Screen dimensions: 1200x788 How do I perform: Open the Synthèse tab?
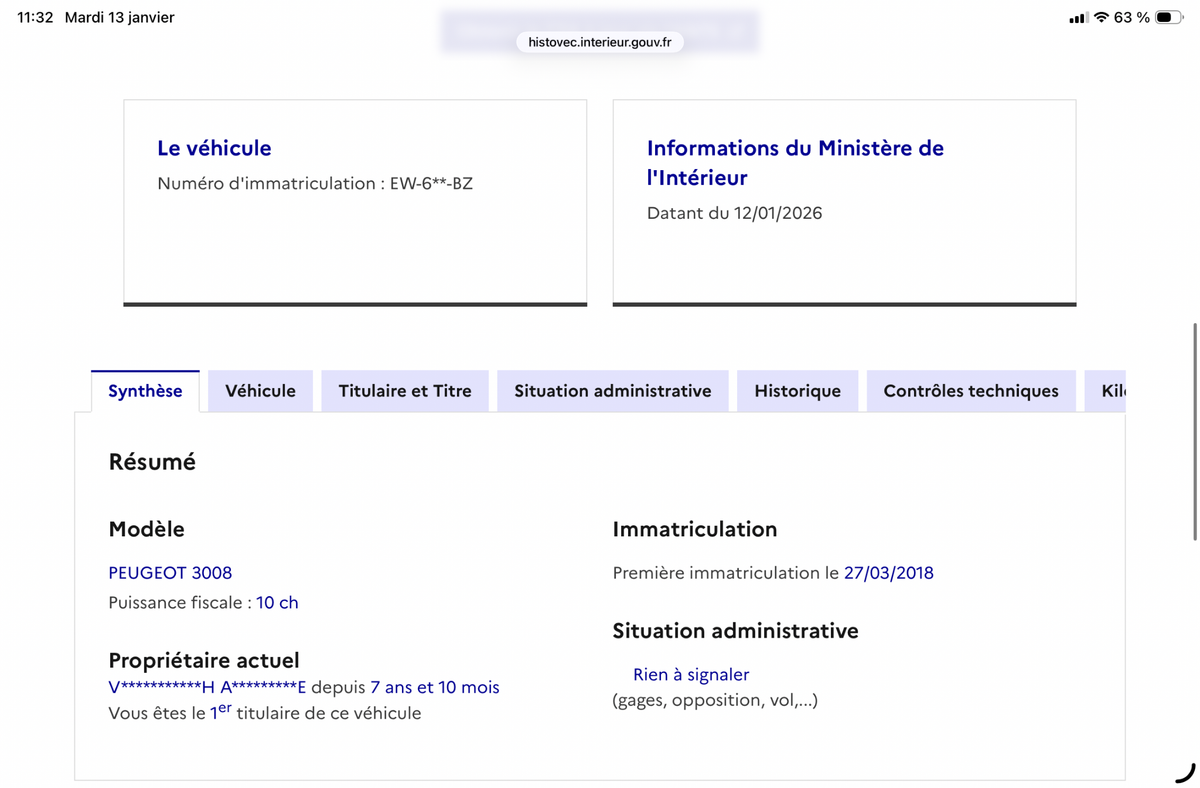(x=145, y=391)
